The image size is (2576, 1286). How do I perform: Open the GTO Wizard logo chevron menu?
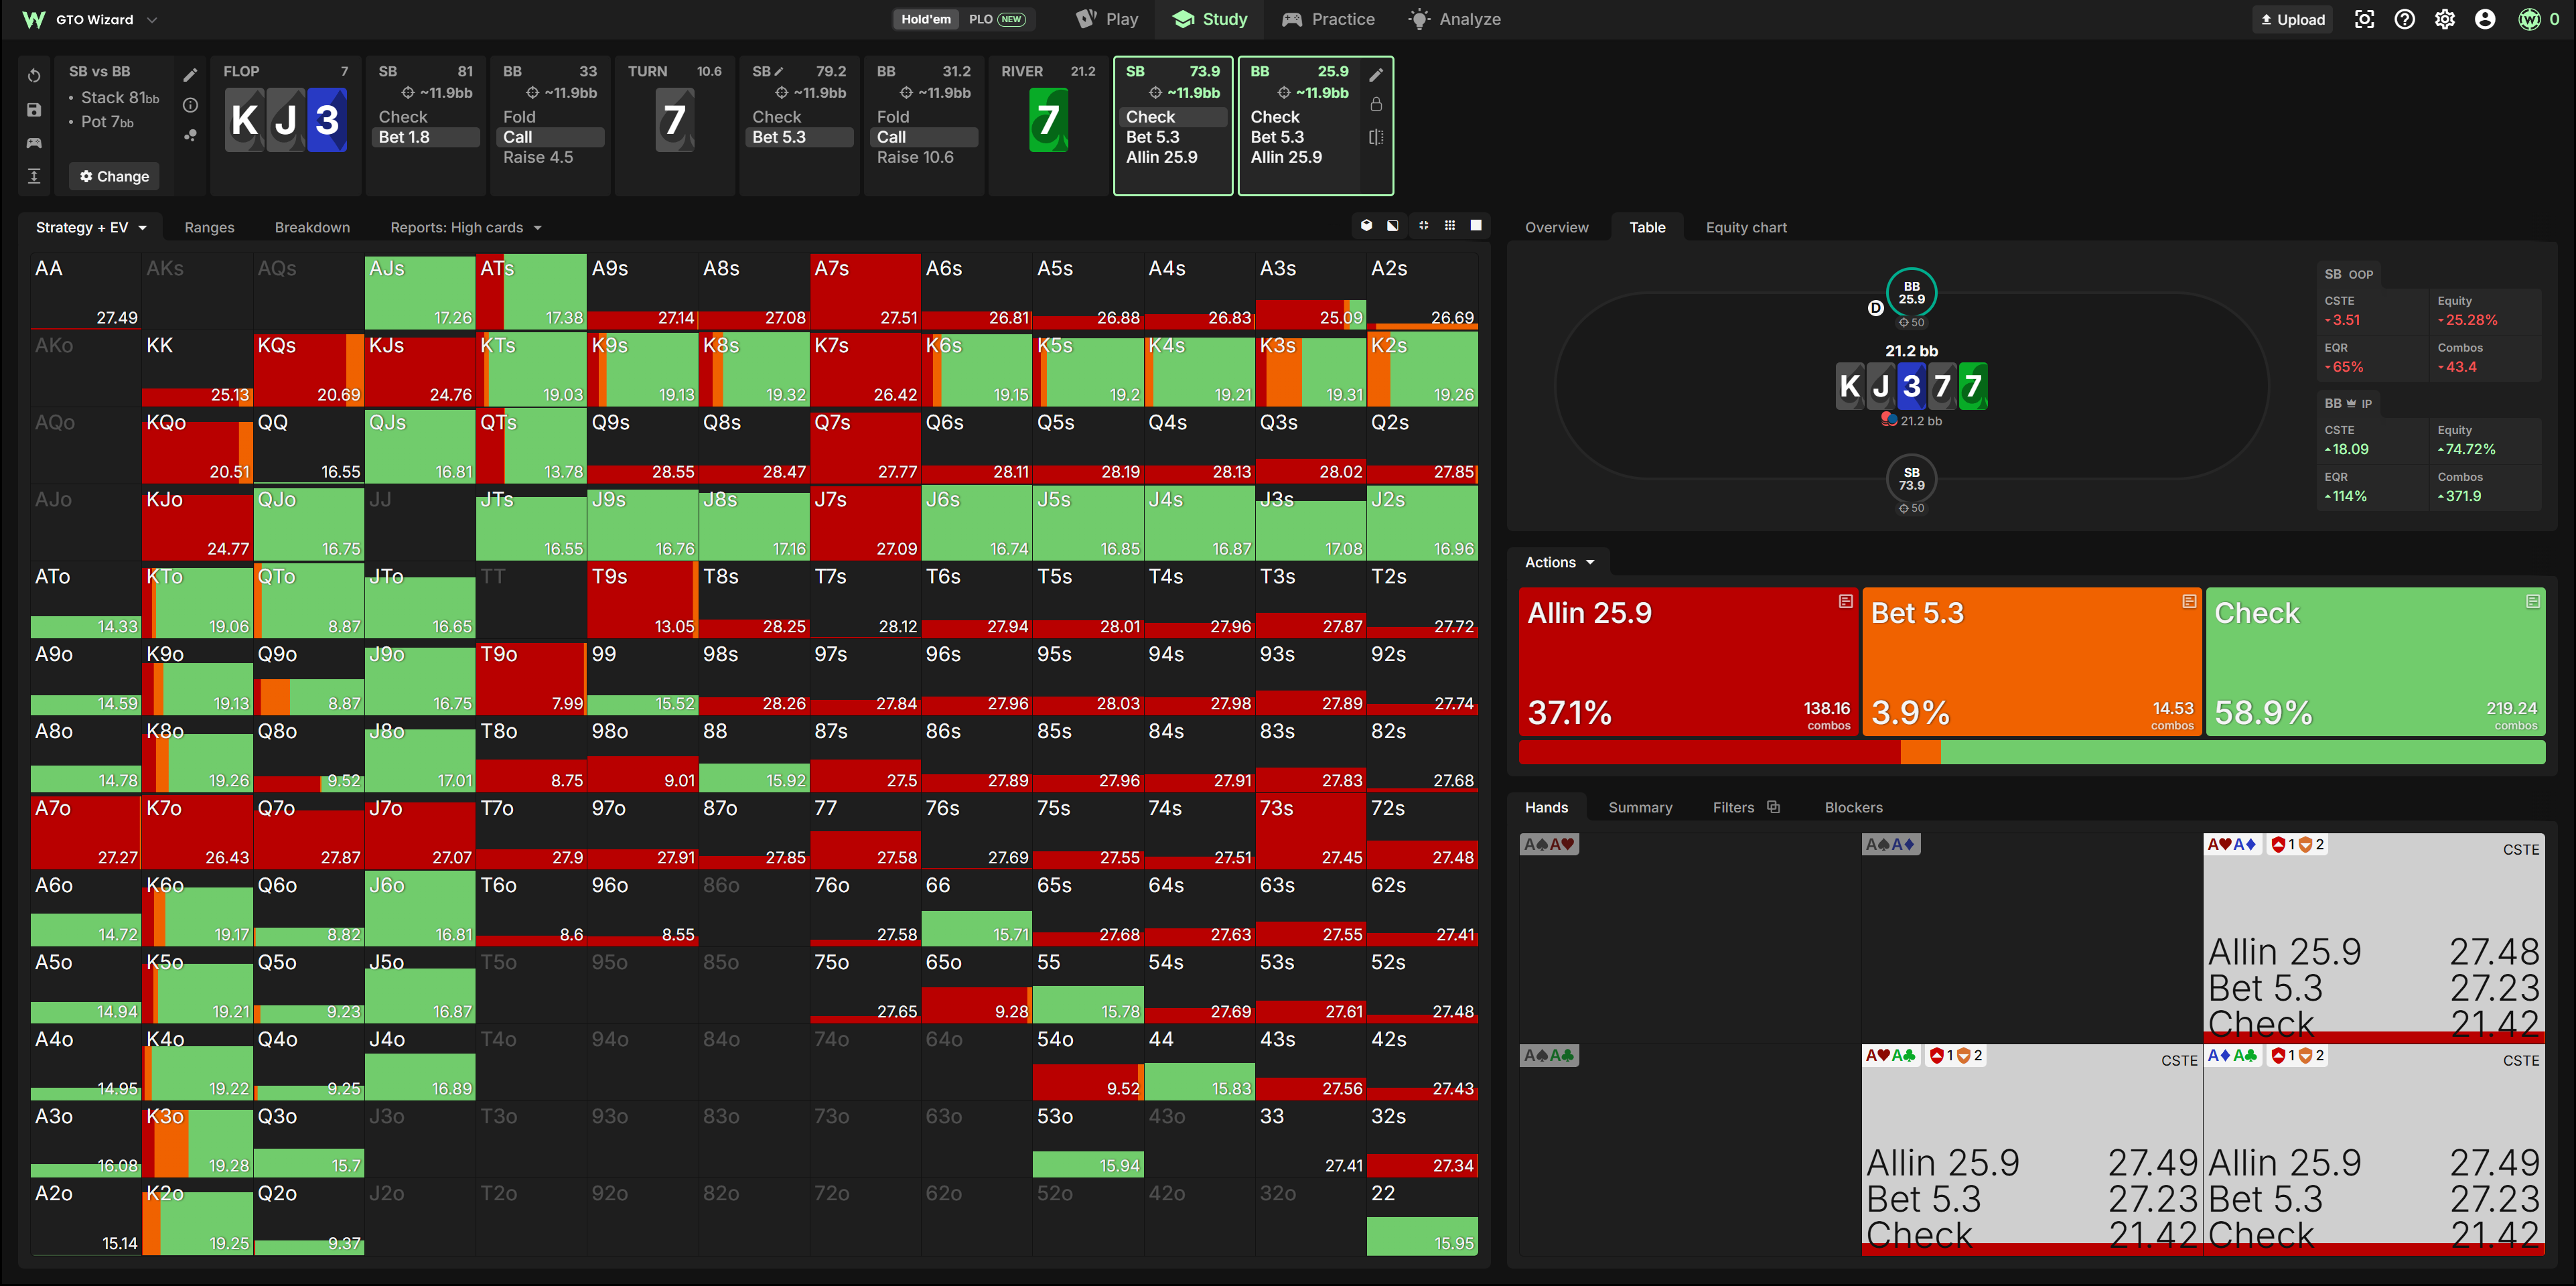click(152, 19)
